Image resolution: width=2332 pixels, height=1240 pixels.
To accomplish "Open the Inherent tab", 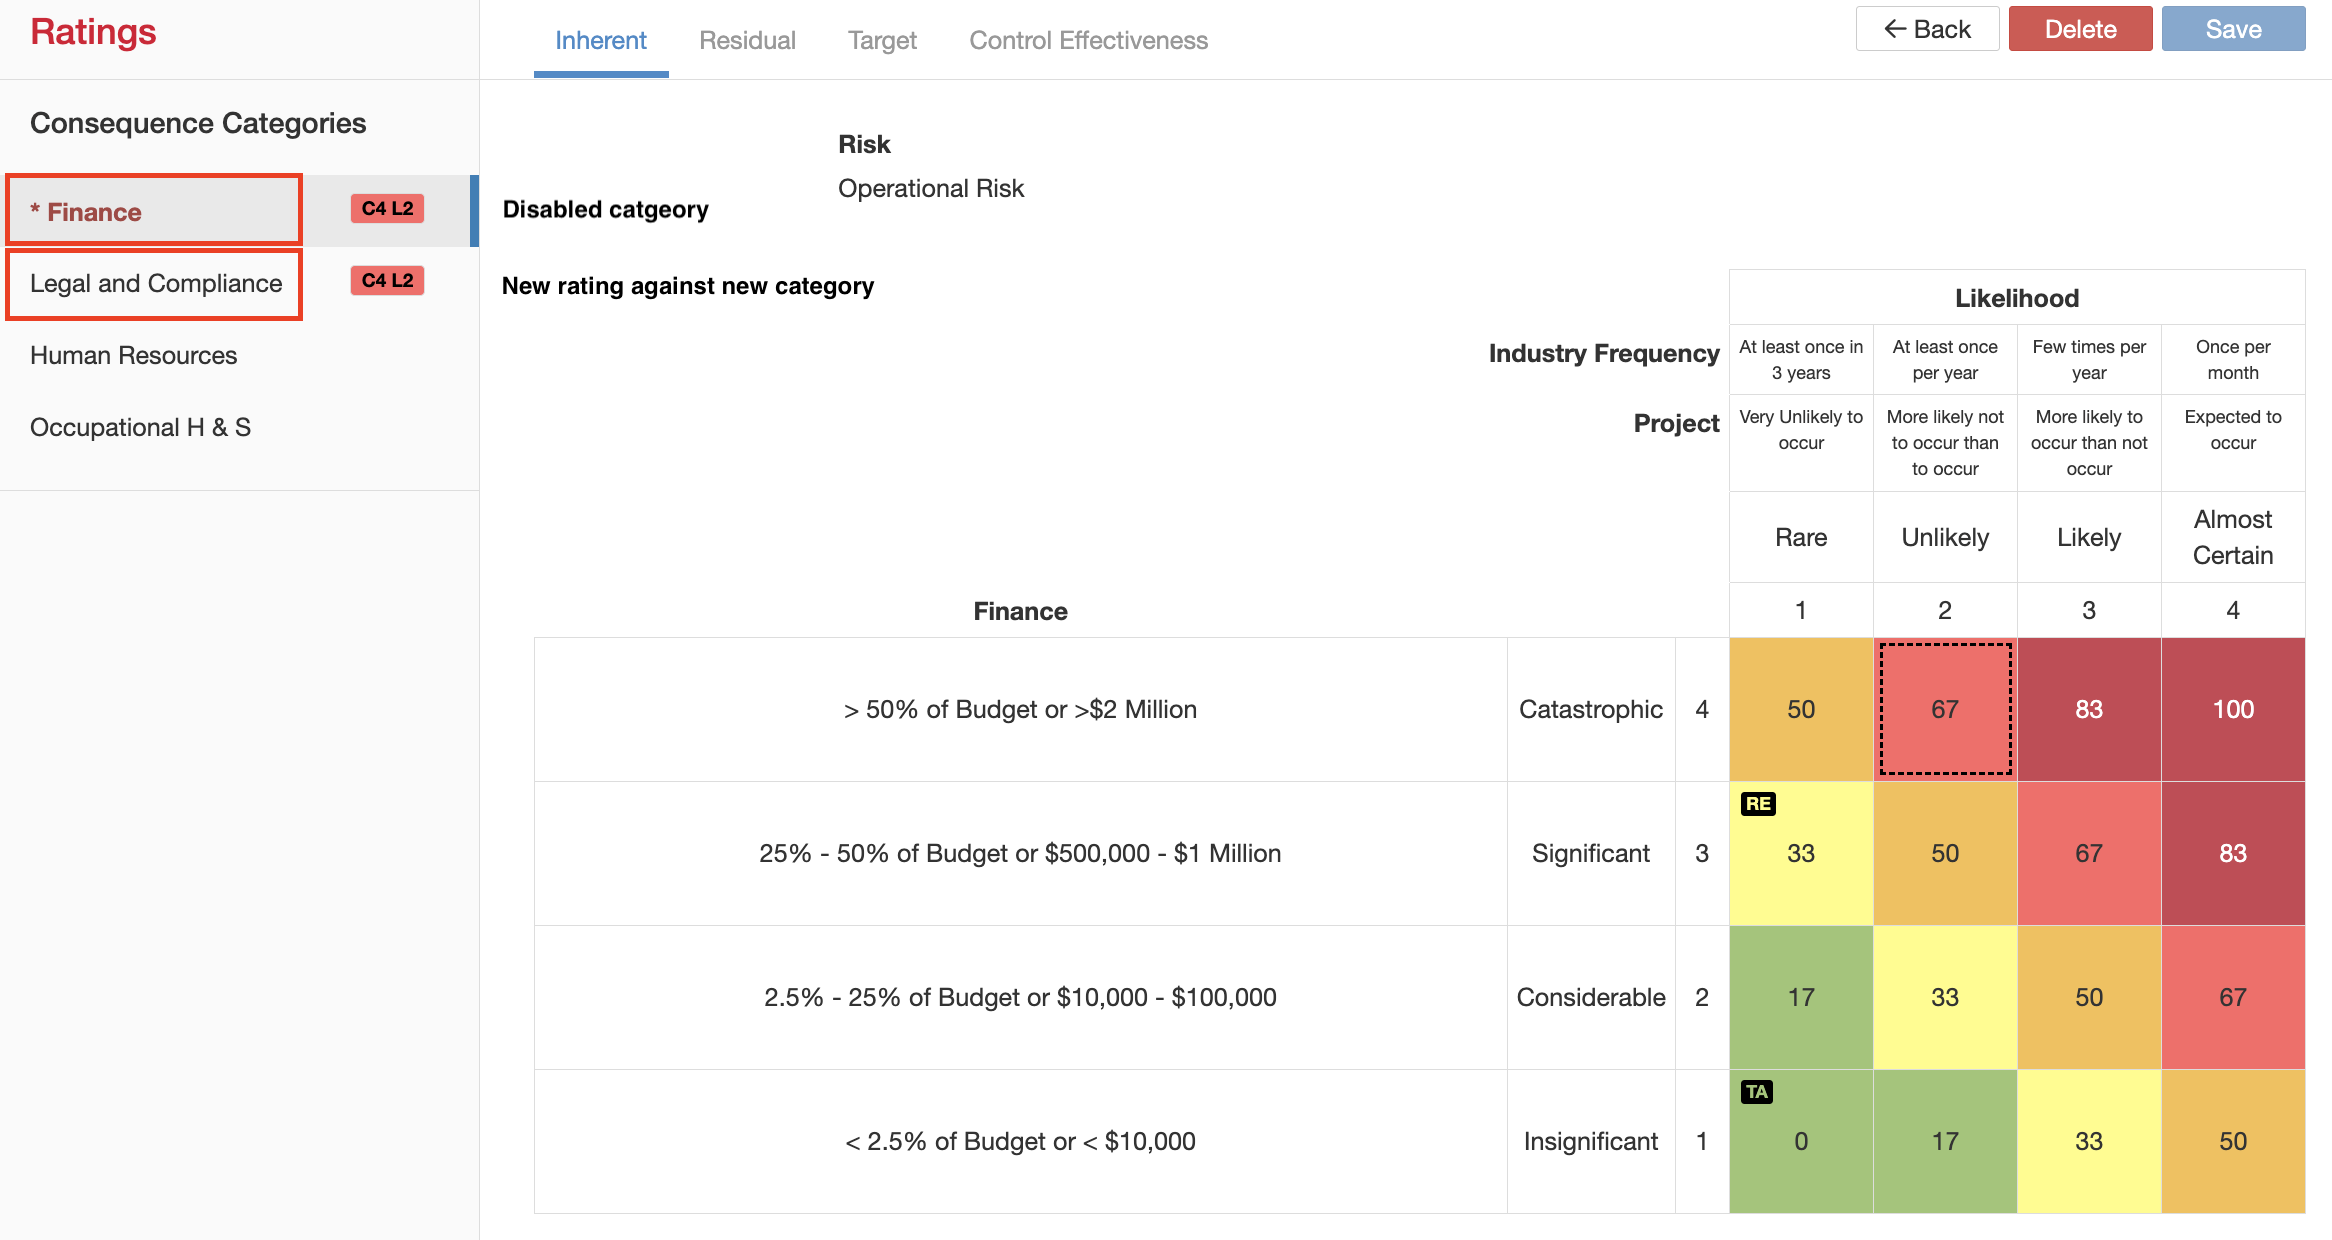I will pos(600,40).
